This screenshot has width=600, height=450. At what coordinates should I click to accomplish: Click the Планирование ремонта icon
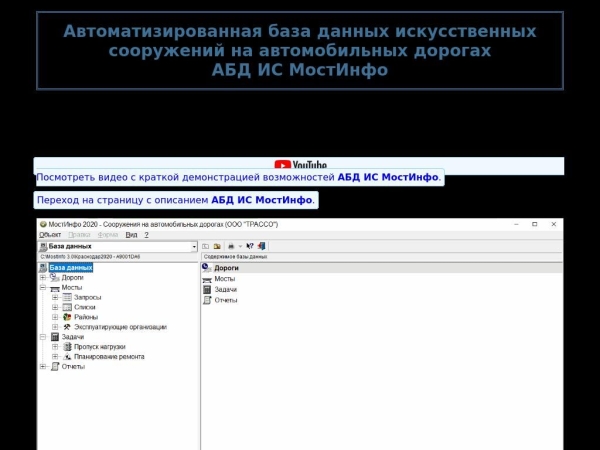coord(67,357)
